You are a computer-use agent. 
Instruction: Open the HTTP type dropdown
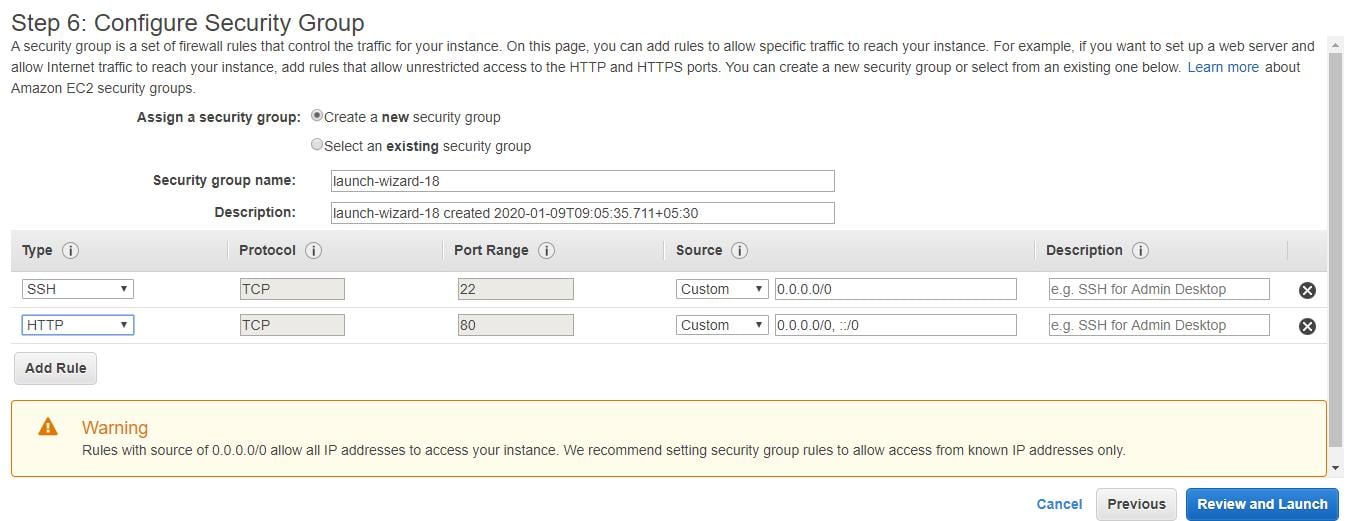(78, 325)
